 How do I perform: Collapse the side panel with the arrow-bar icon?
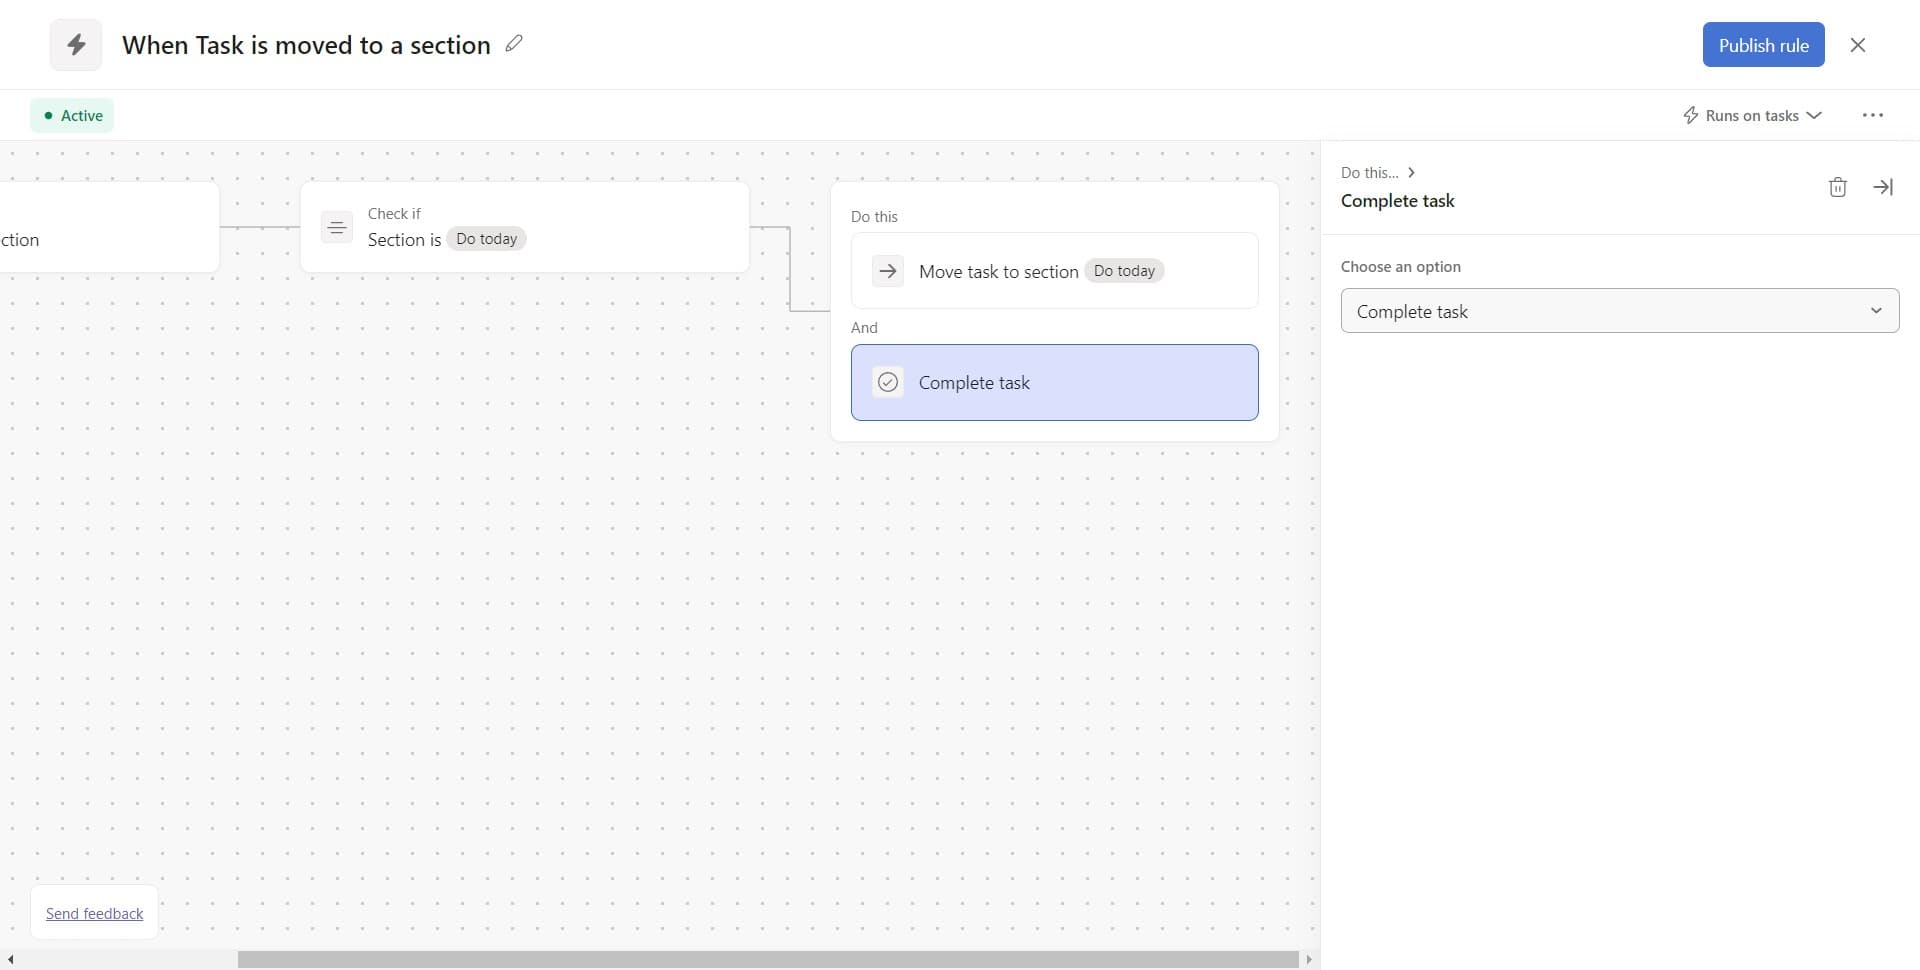point(1882,187)
